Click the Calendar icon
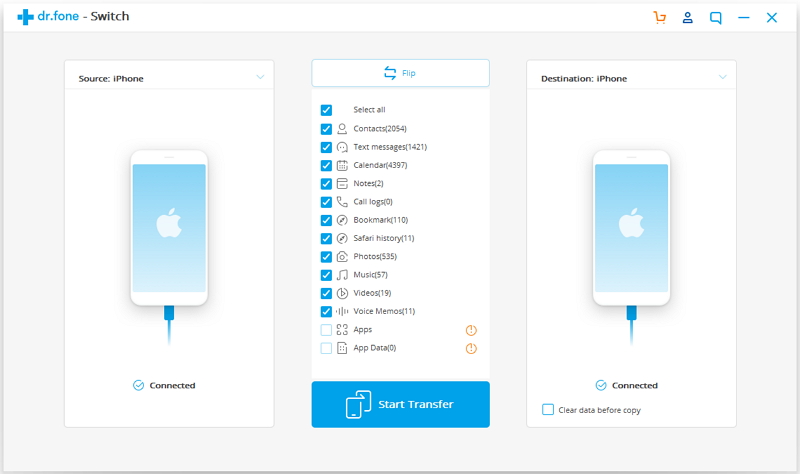This screenshot has height=474, width=800. click(342, 165)
